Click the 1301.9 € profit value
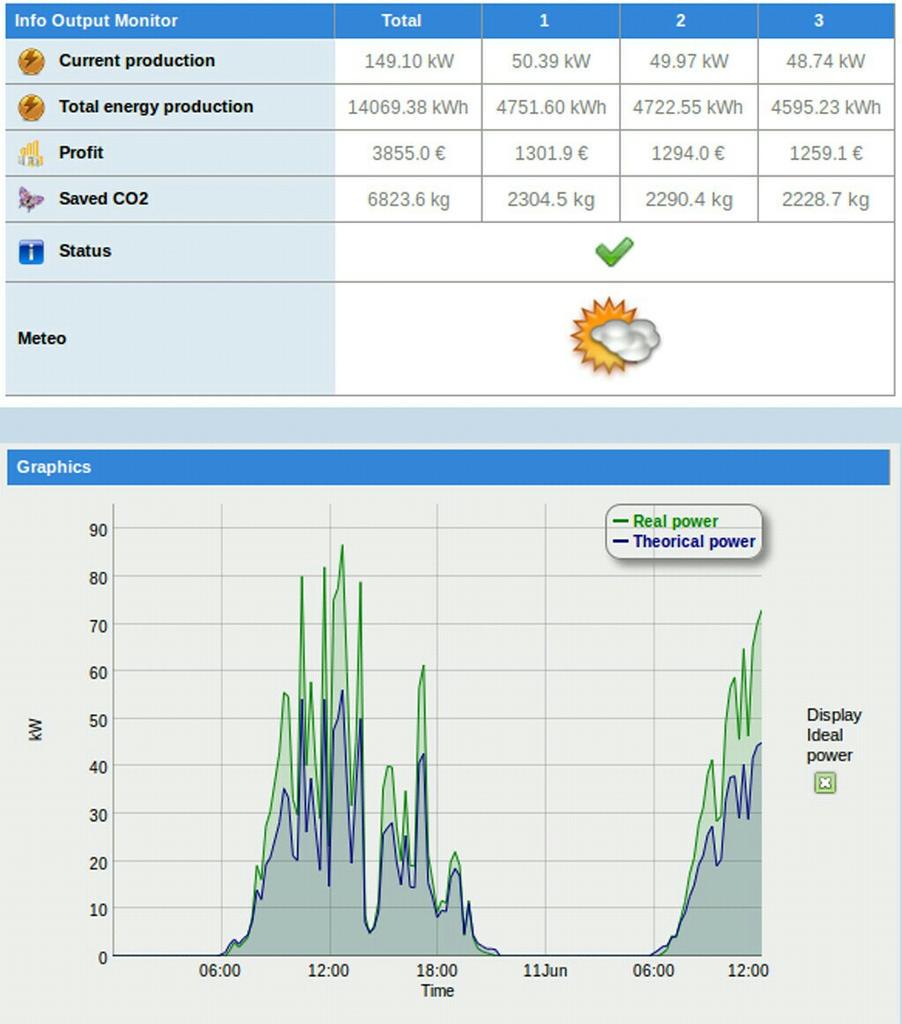 [x=551, y=153]
